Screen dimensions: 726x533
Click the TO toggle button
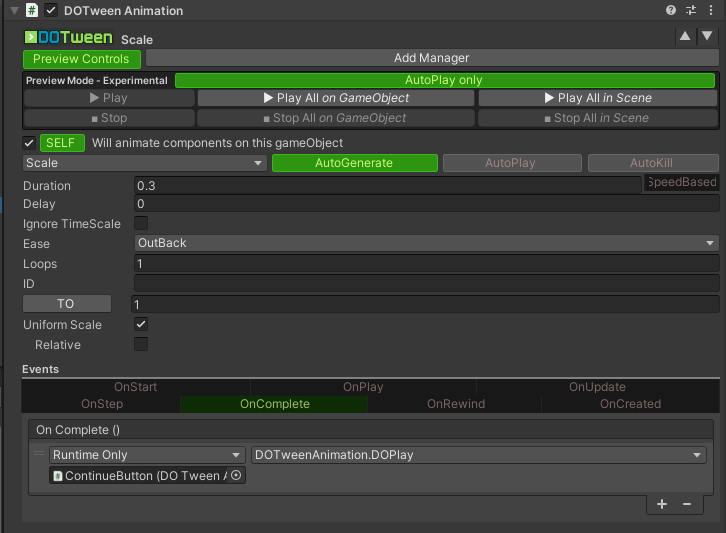click(x=67, y=304)
